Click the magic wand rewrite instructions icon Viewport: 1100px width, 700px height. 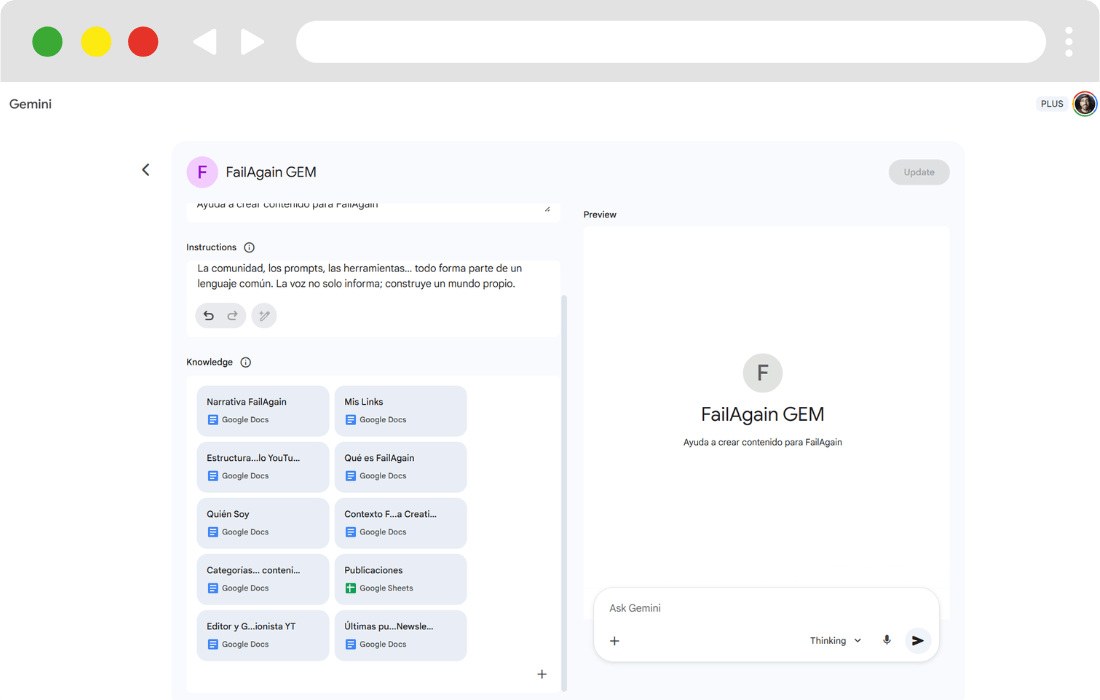[264, 316]
